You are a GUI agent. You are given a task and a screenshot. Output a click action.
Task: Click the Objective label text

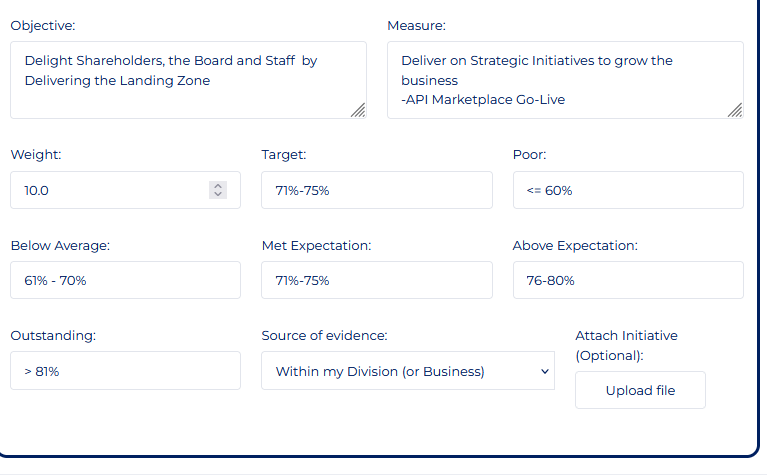point(42,25)
